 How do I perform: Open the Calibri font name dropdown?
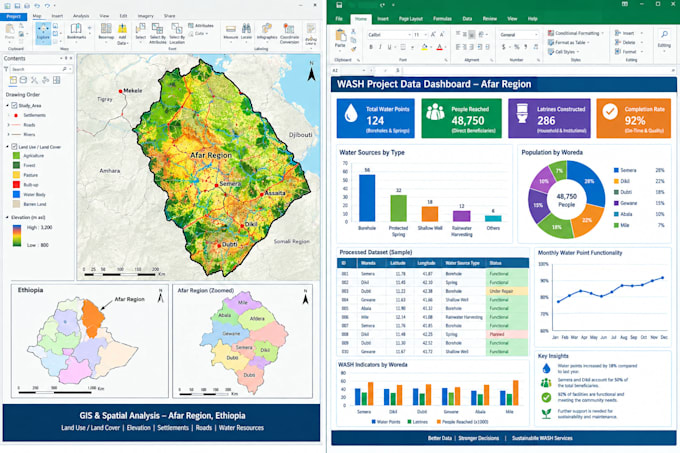pos(409,34)
